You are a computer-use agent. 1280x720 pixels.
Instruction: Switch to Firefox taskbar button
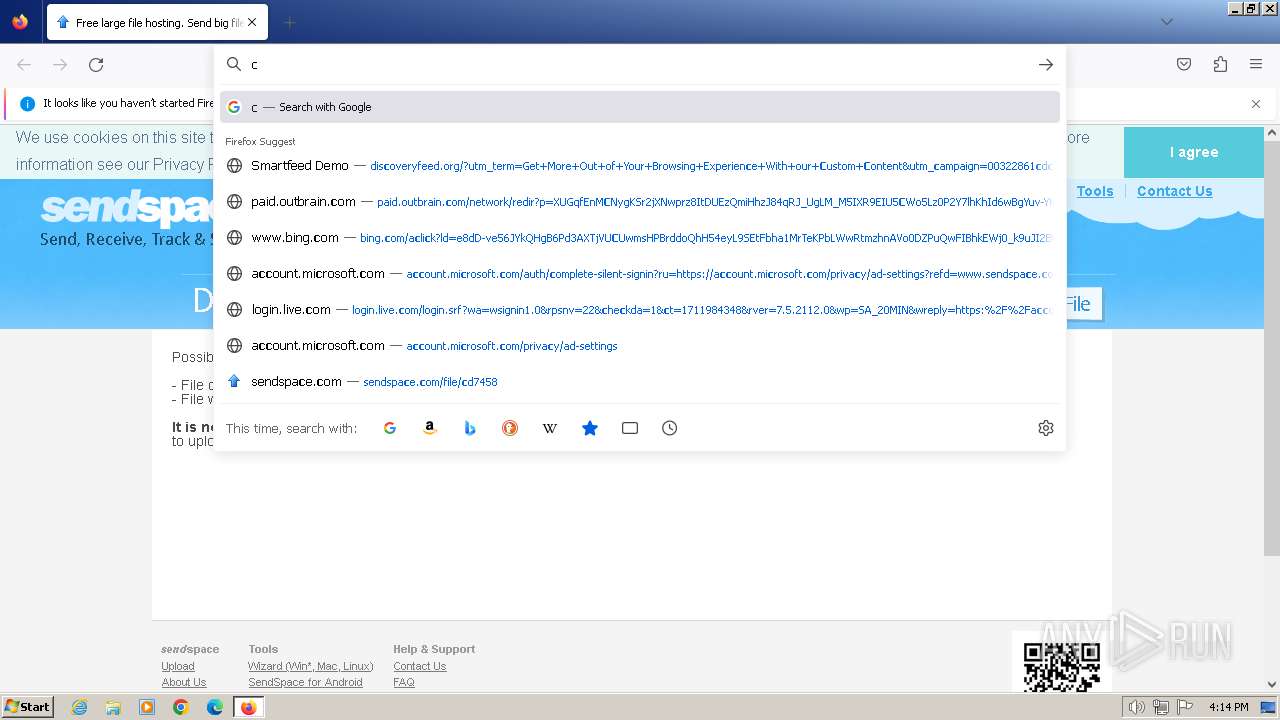pos(248,707)
